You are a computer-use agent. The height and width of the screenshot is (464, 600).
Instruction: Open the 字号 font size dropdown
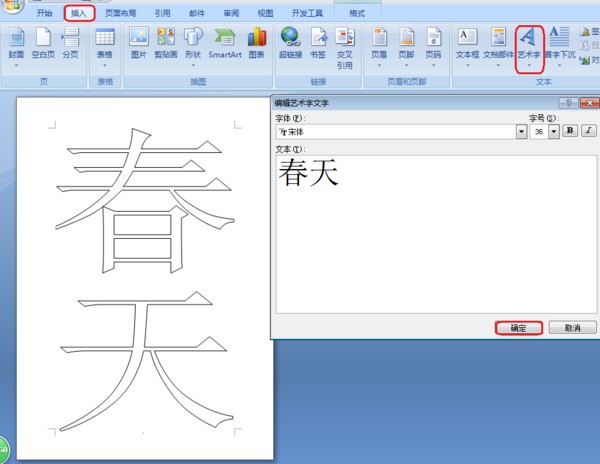click(554, 131)
